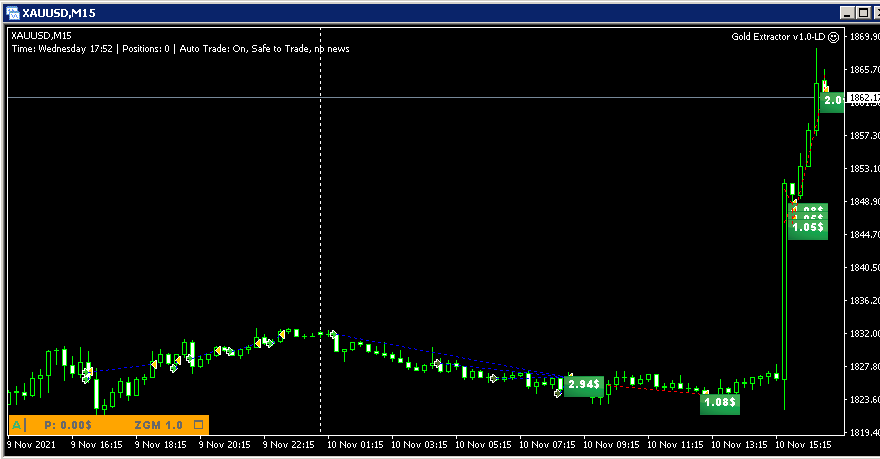880x459 pixels.
Task: Click the current price tag 1862.17
Action: (864, 98)
